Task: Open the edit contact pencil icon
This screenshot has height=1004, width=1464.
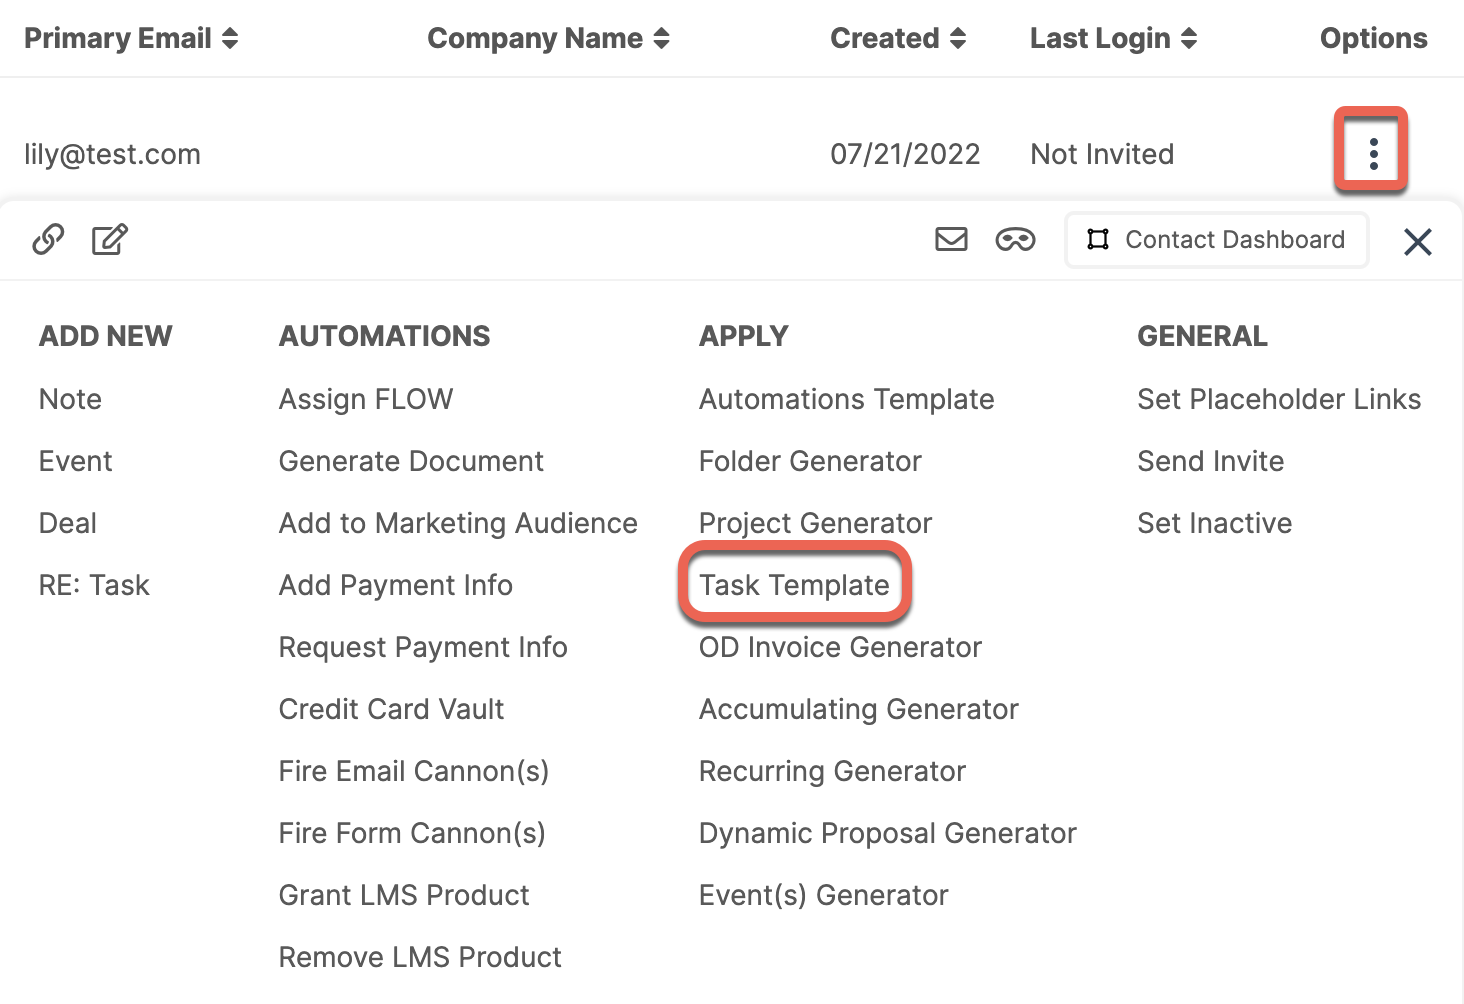Action: pos(110,240)
